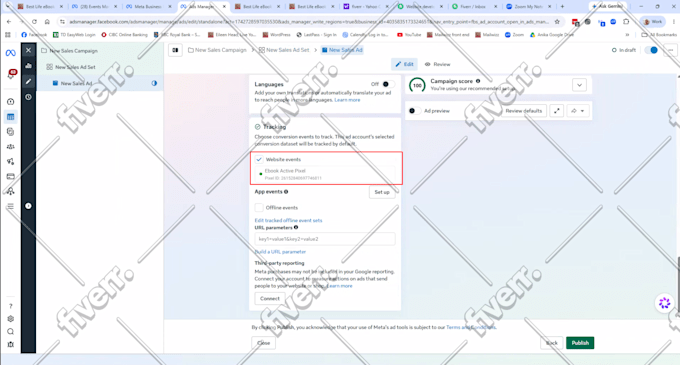Expand the ad preview with arrows icon
Screen dimensions: 680x365
pyautogui.click(x=557, y=111)
